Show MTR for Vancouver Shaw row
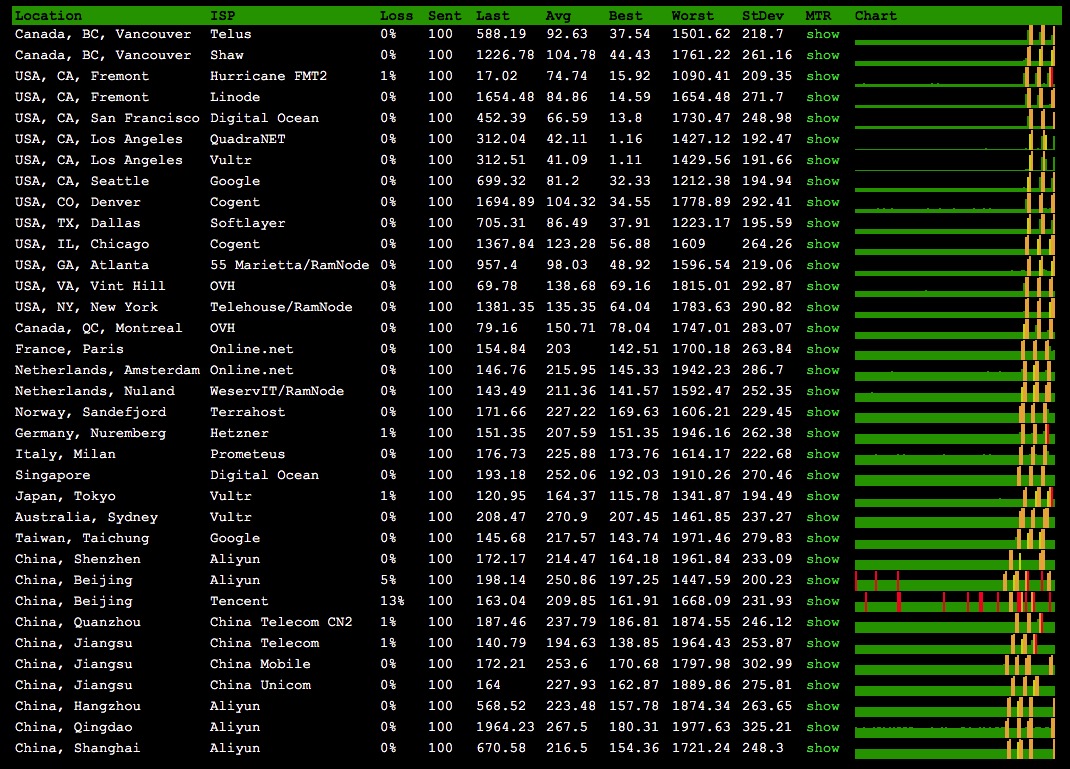The height and width of the screenshot is (769, 1070). coord(823,55)
